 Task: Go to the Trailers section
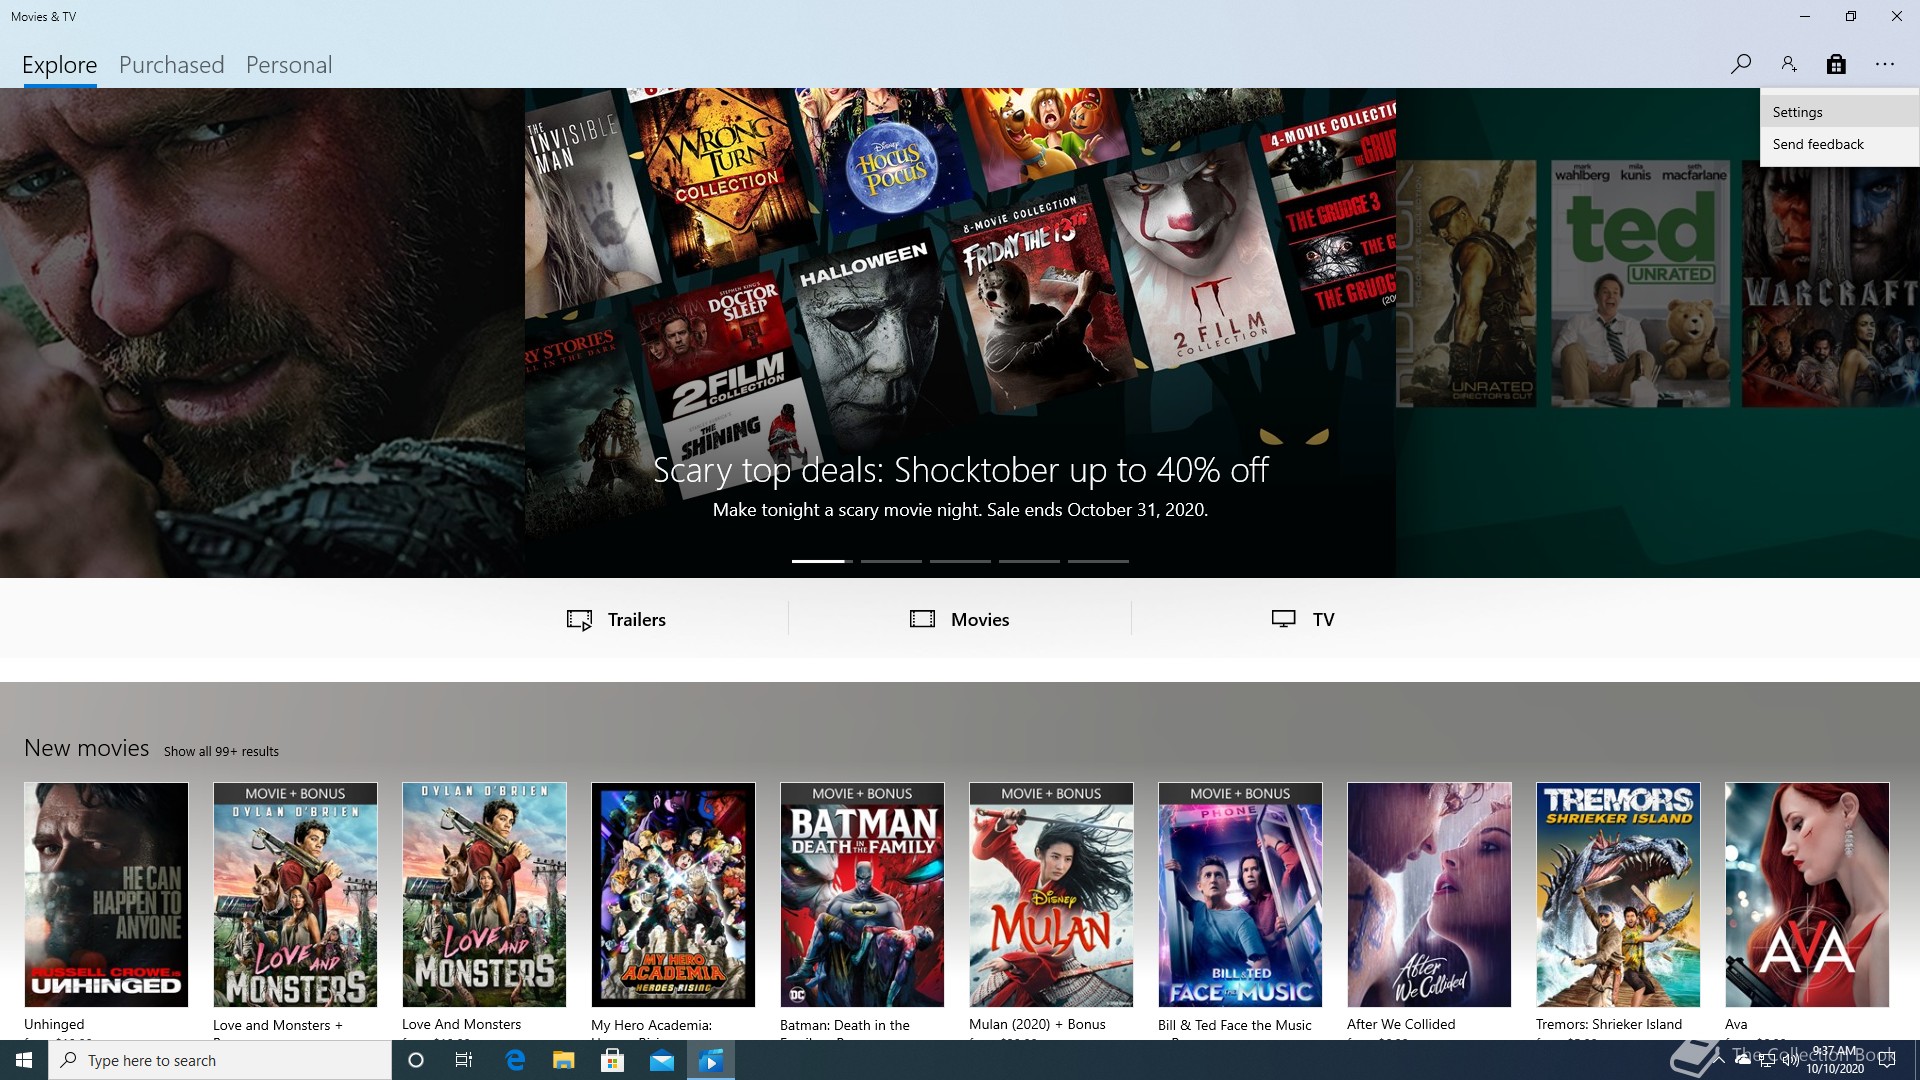(x=616, y=620)
